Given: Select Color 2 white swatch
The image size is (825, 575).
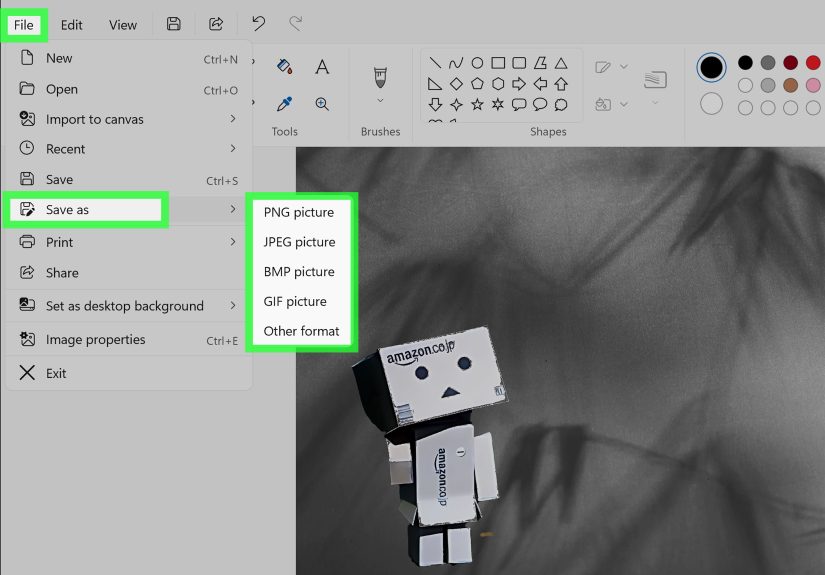Looking at the screenshot, I should (711, 104).
